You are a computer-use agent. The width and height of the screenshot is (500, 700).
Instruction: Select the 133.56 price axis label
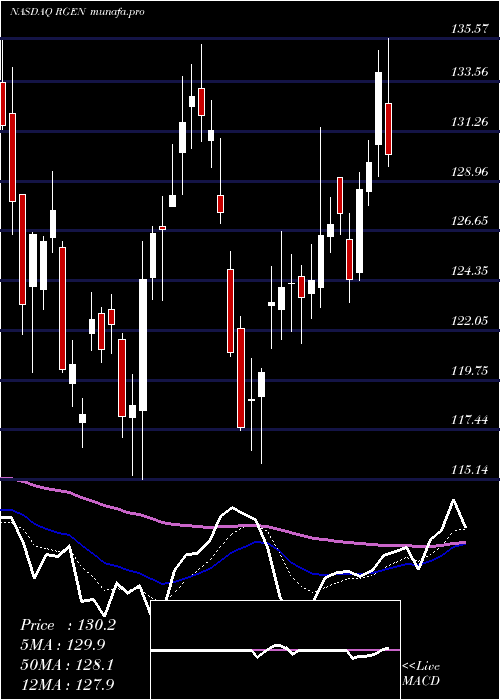click(470, 71)
